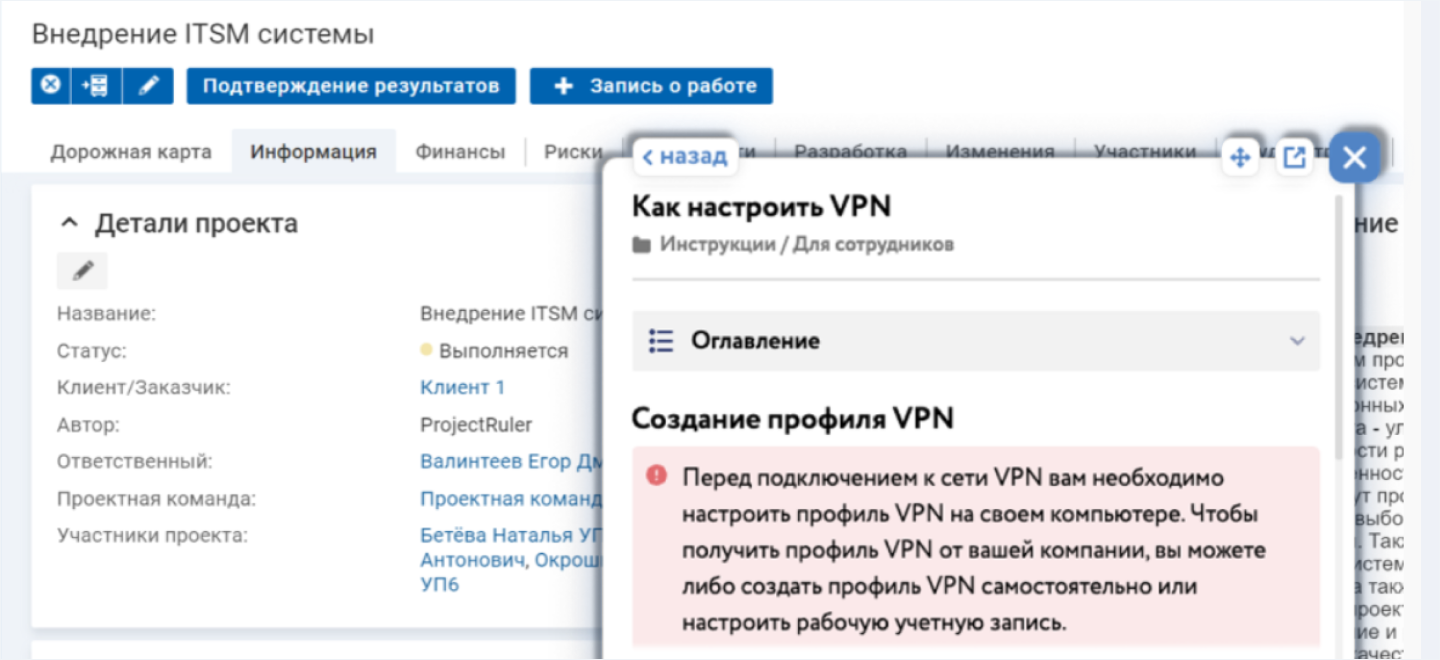The image size is (1440, 660).
Task: Click the cancel (circled X) toolbar icon
Action: (x=50, y=86)
